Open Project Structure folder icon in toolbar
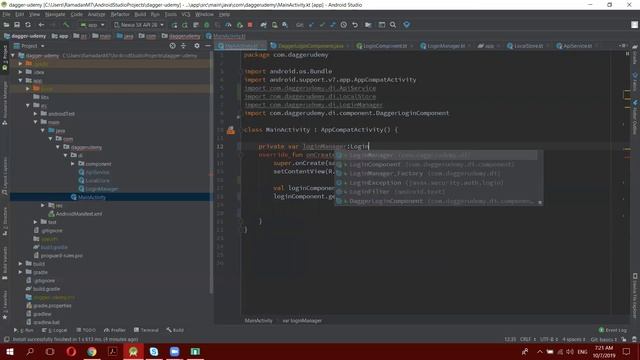Image resolution: width=640 pixels, height=360 pixels. click(368, 25)
